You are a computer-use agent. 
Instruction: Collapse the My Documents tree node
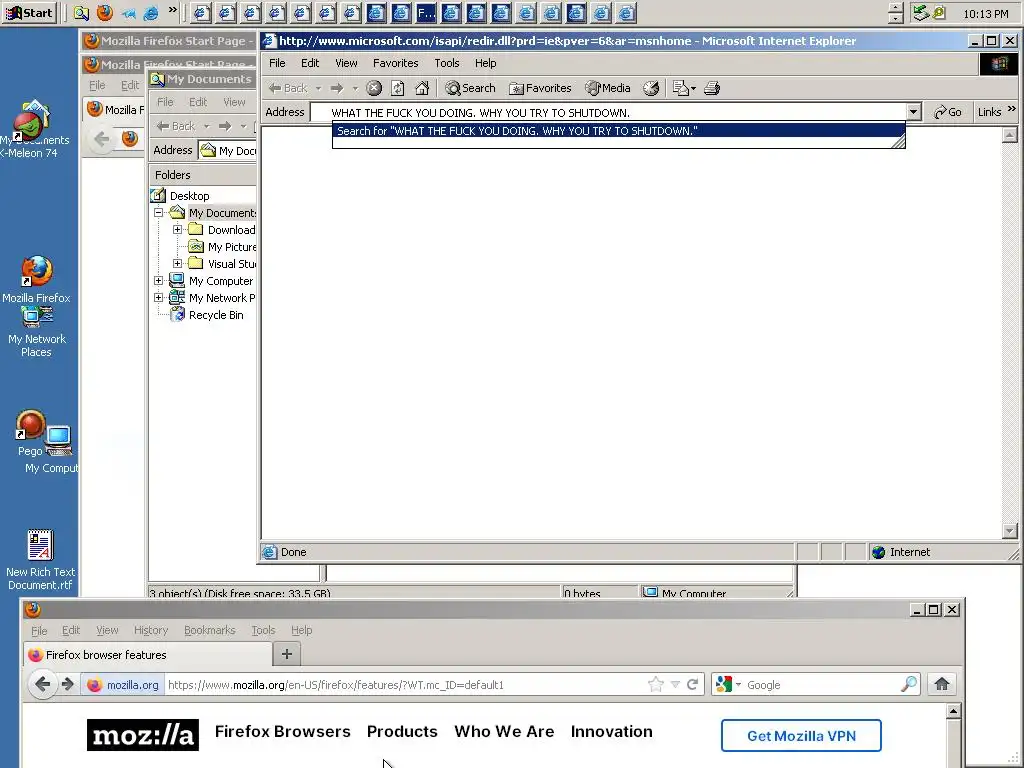158,213
